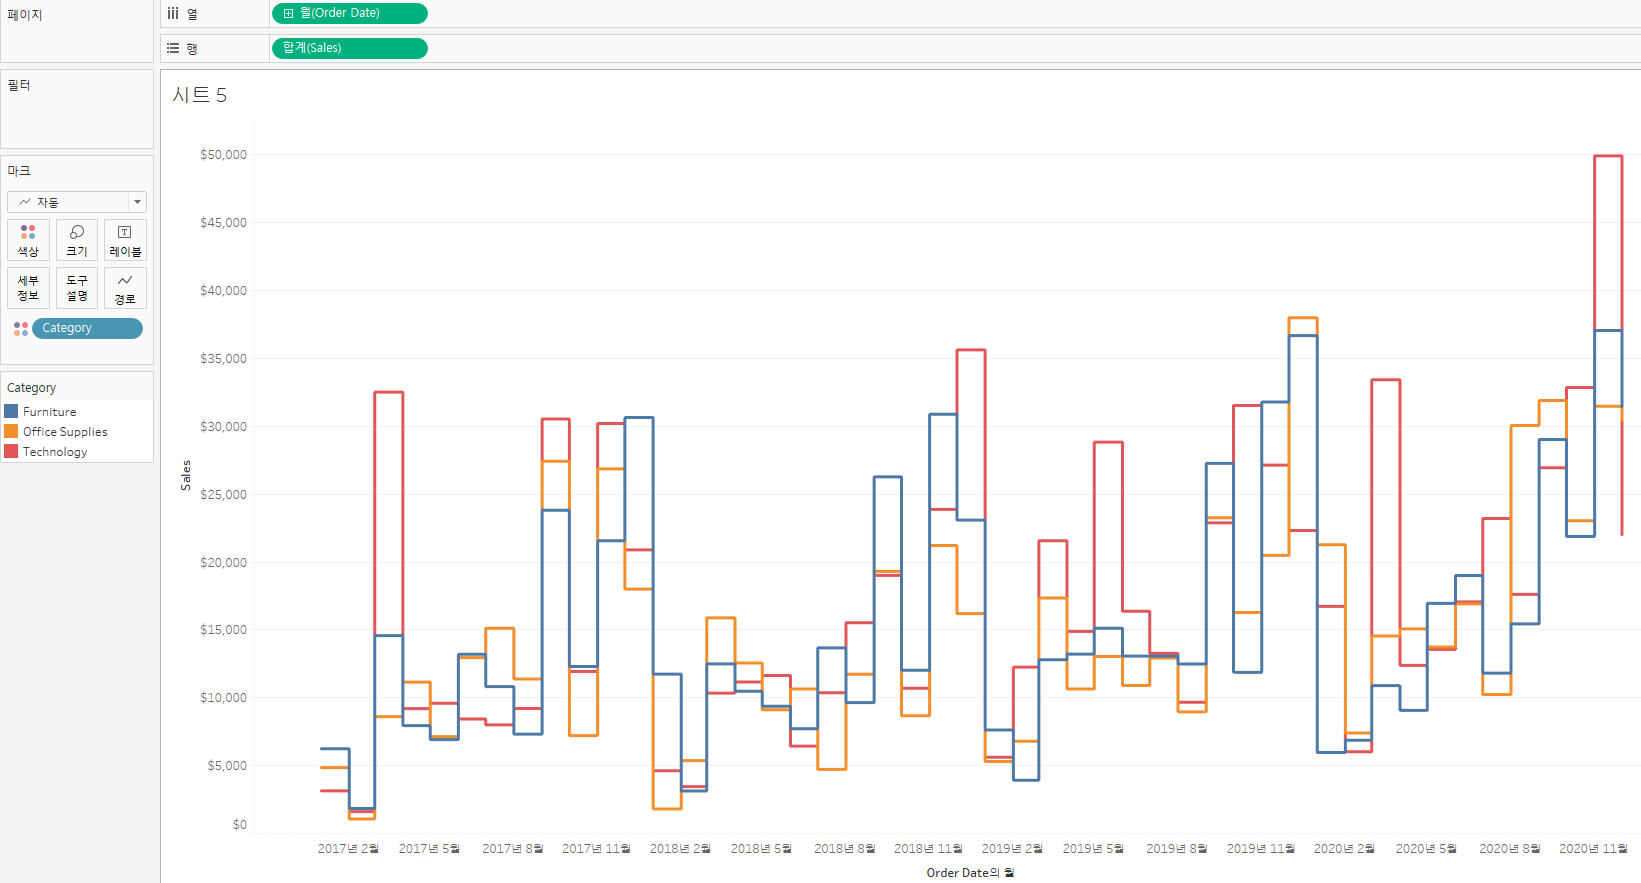Click the 세부 정보 (Detail) mark card
This screenshot has width=1641, height=883.
pyautogui.click(x=28, y=288)
